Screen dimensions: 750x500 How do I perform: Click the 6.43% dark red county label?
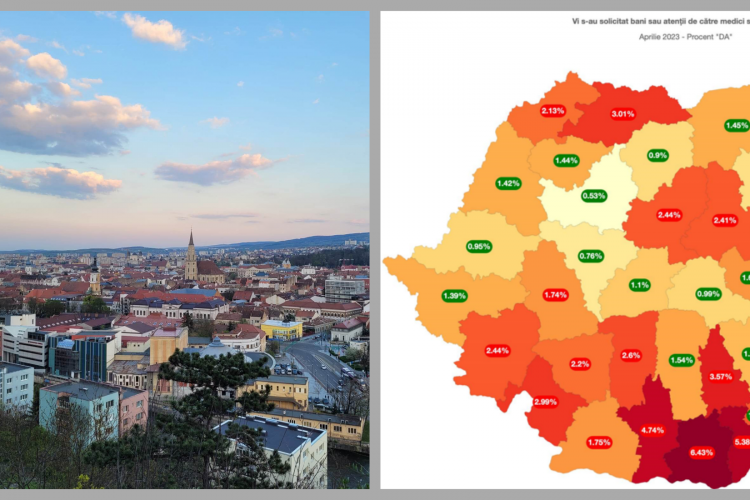702,453
